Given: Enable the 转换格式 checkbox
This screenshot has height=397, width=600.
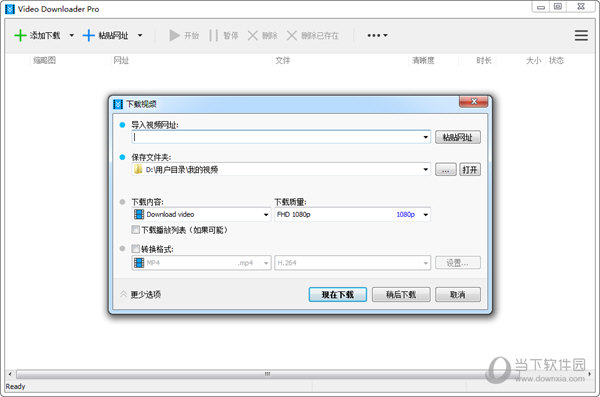Looking at the screenshot, I should pos(135,248).
